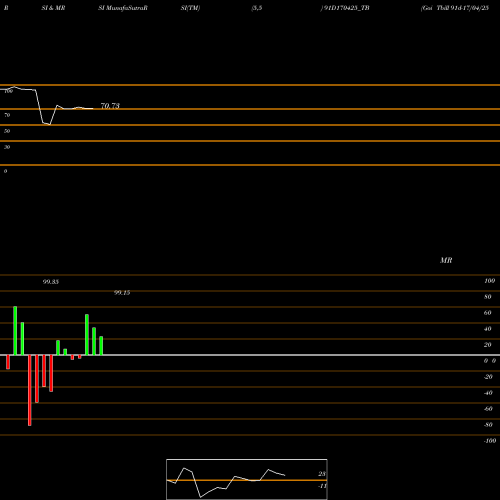This screenshot has width=500, height=500.
Task: Click the '91D170425_TB' symbol text
Action: point(346,8)
